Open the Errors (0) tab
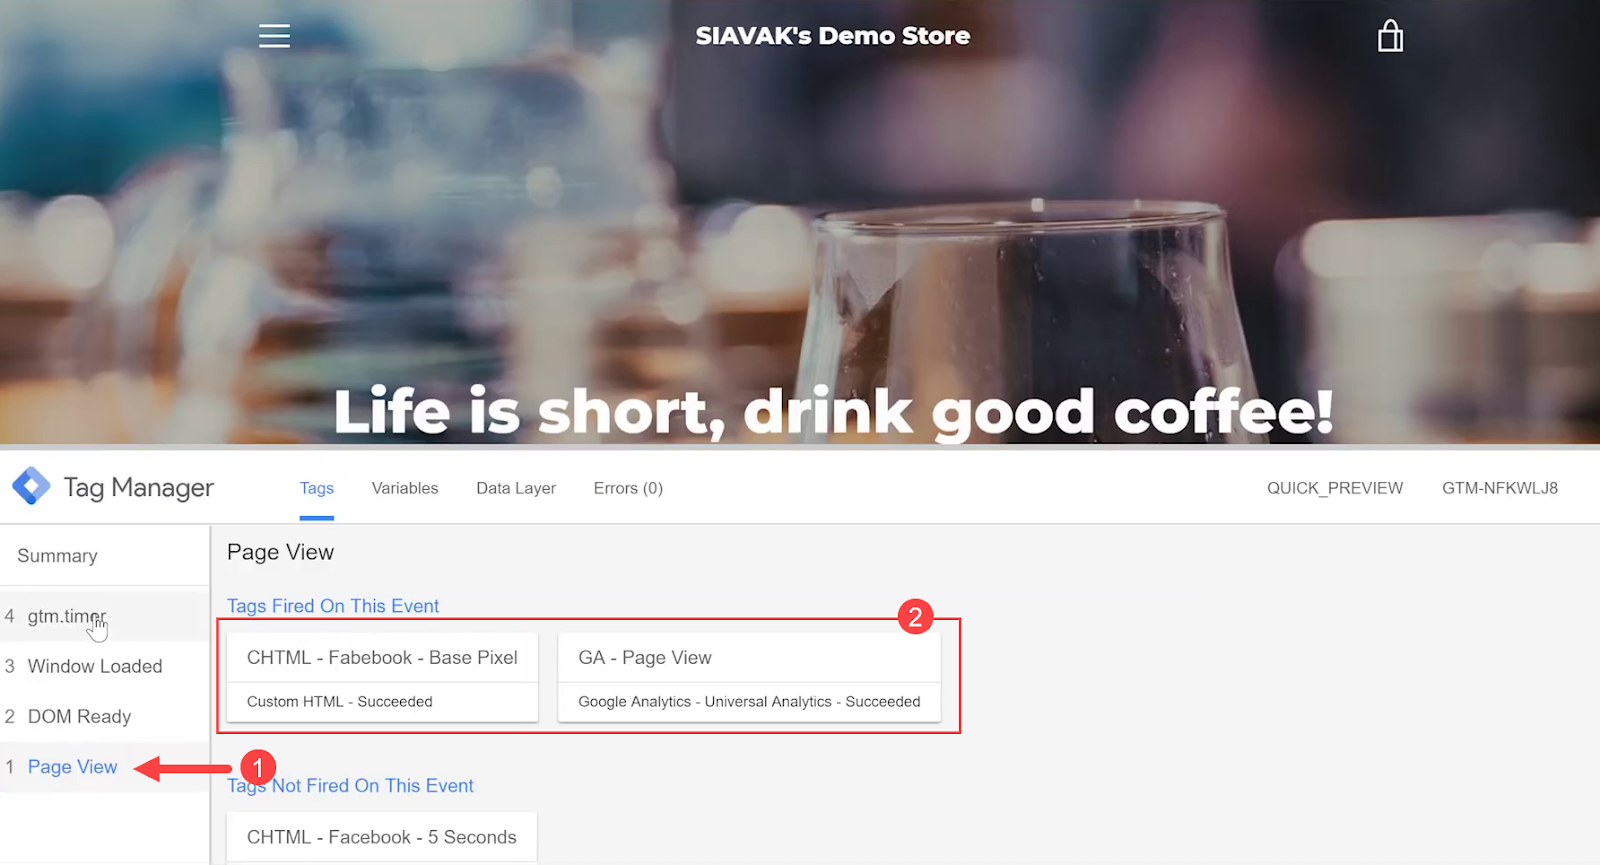This screenshot has width=1600, height=865. 628,488
